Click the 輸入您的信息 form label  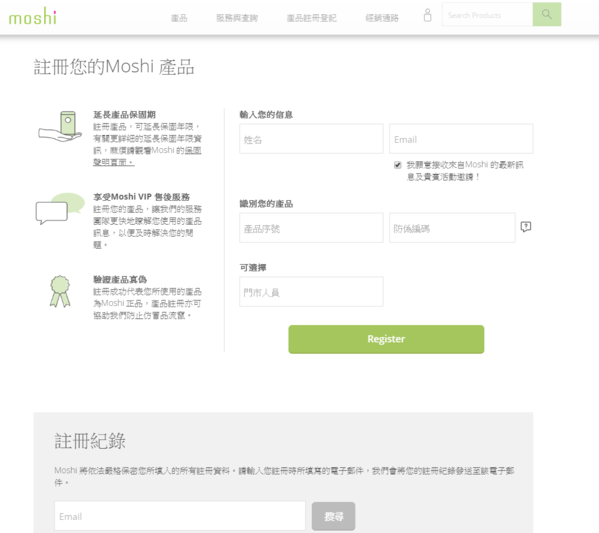coord(266,115)
